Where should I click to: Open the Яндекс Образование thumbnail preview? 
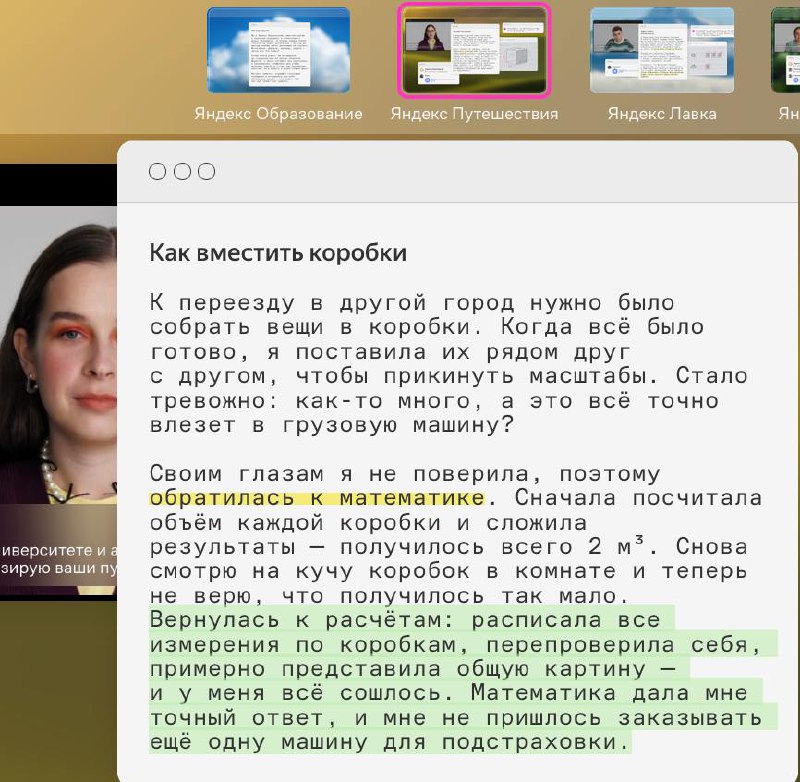pos(279,50)
